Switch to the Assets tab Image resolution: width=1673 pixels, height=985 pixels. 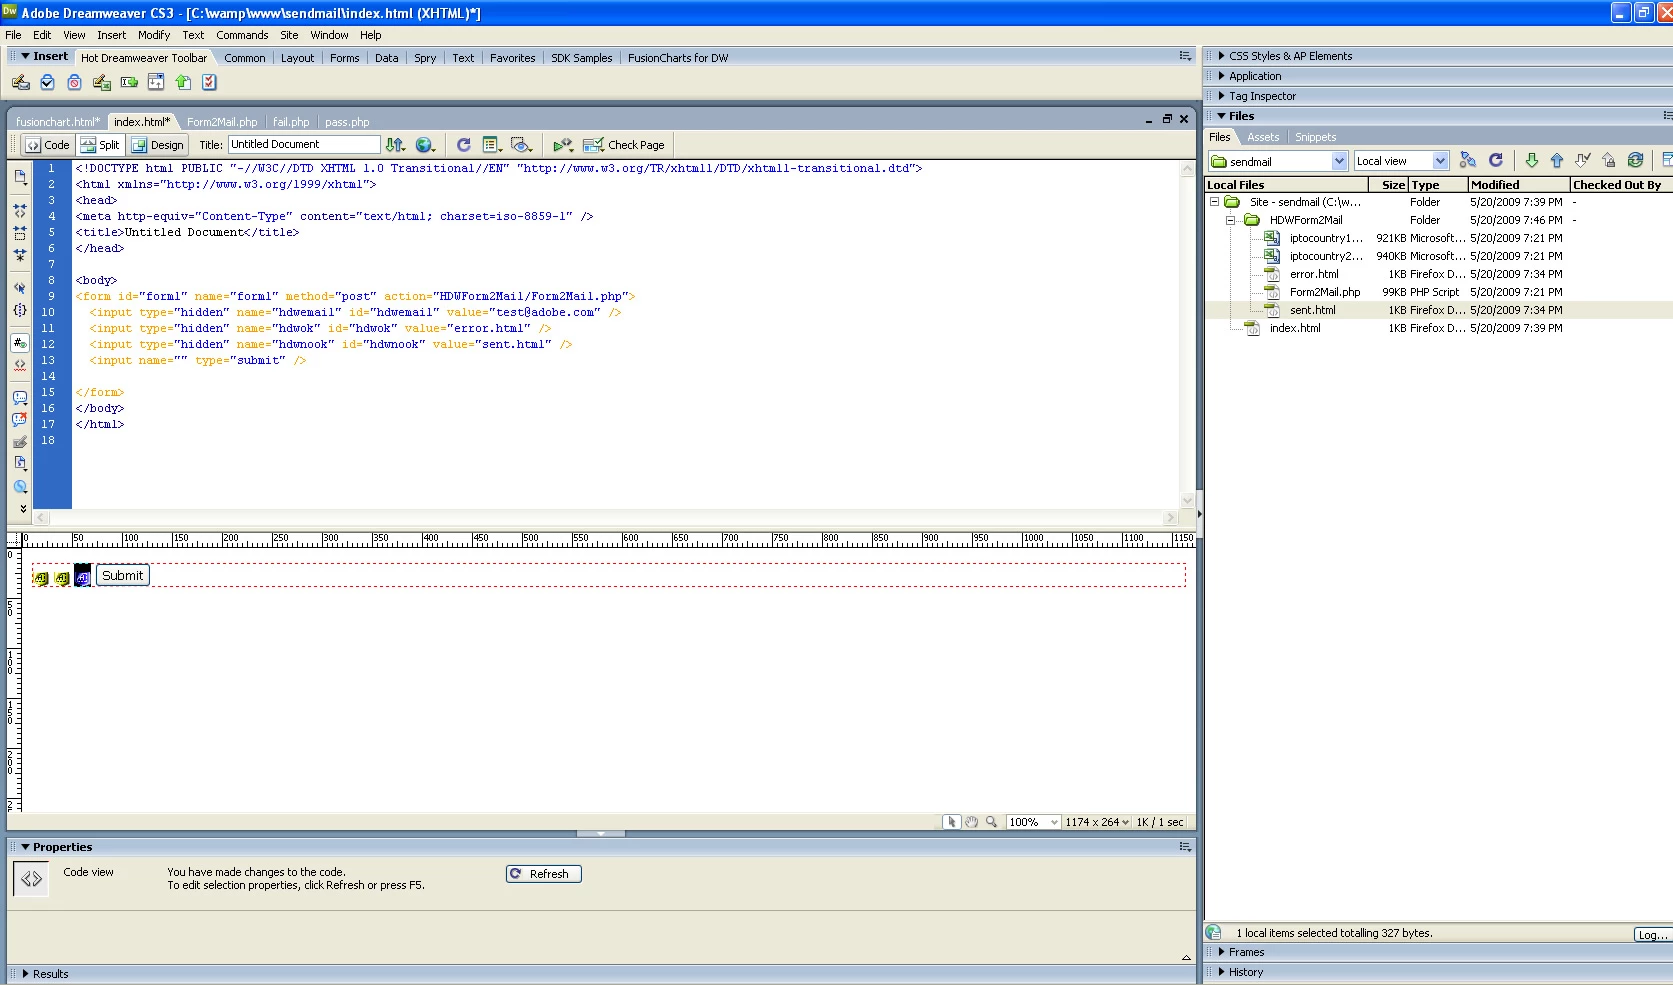[1263, 137]
